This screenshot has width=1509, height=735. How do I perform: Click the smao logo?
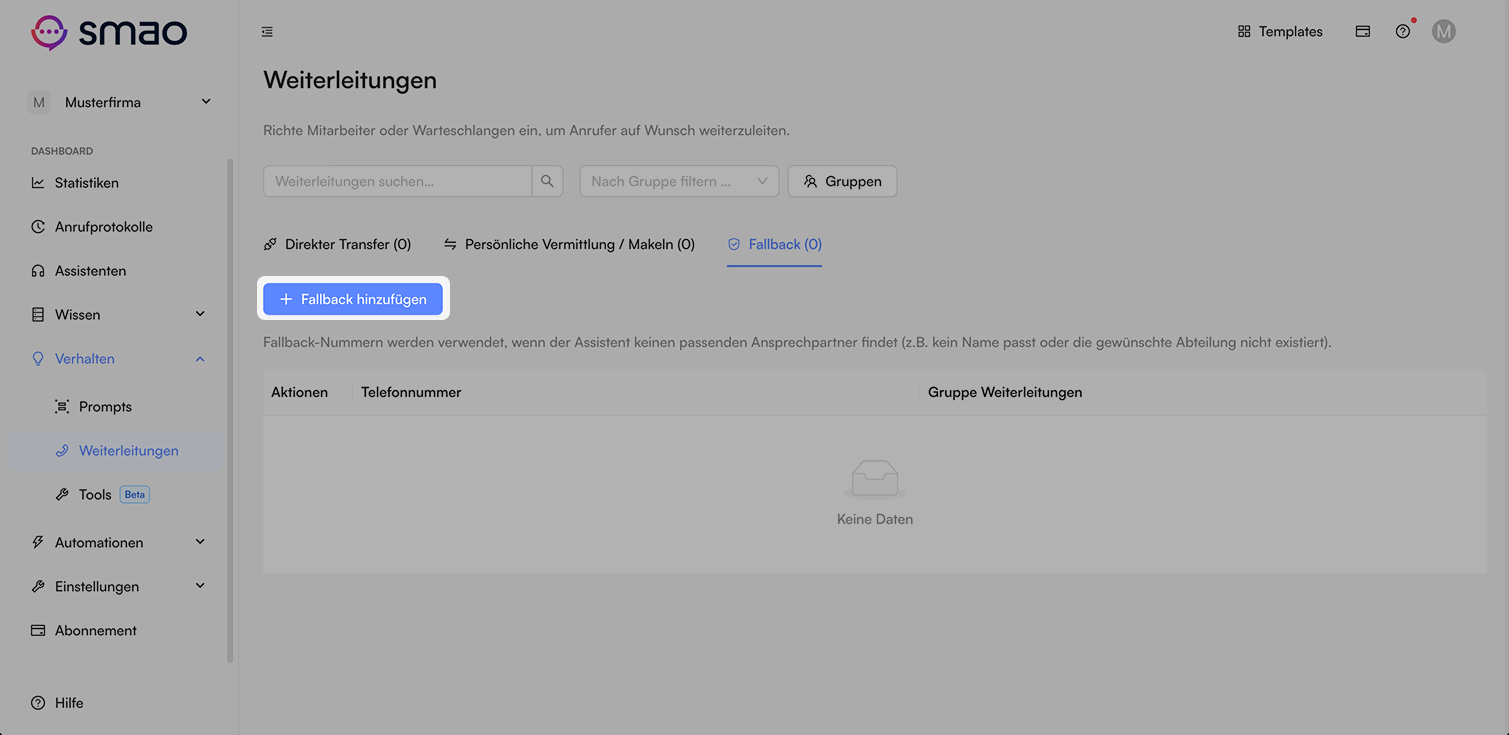[x=109, y=32]
